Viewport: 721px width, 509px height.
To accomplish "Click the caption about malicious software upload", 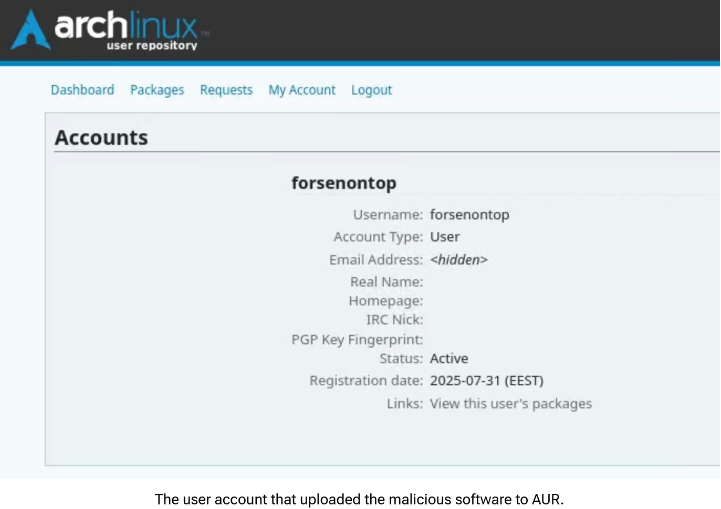I will pyautogui.click(x=359, y=499).
